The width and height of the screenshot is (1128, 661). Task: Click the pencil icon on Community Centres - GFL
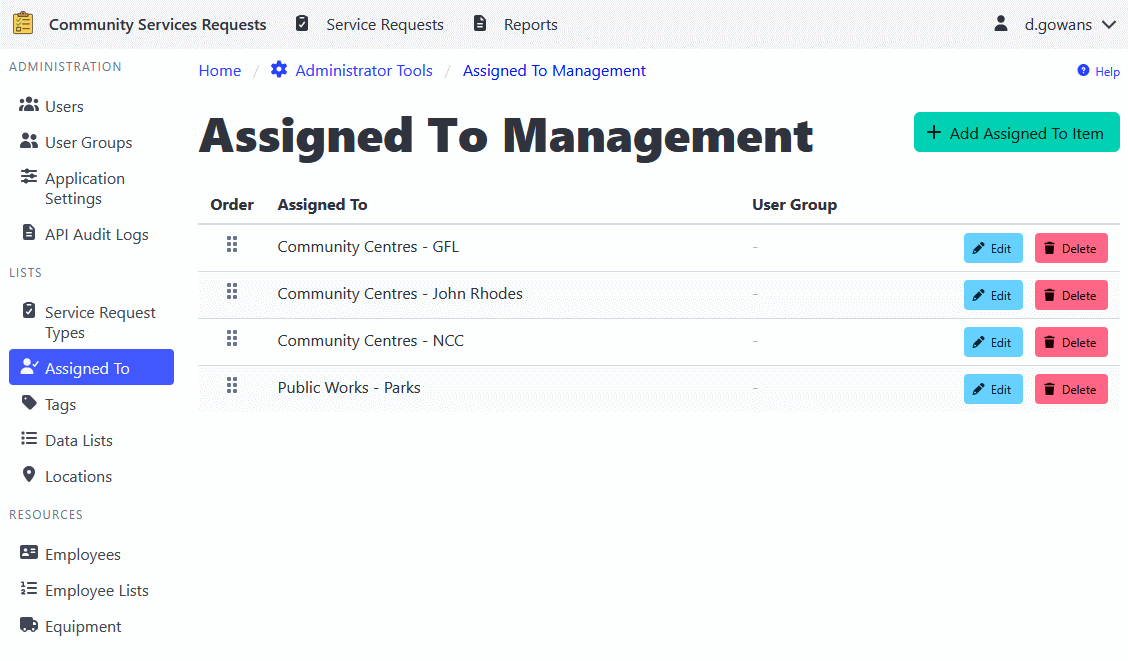pyautogui.click(x=979, y=248)
